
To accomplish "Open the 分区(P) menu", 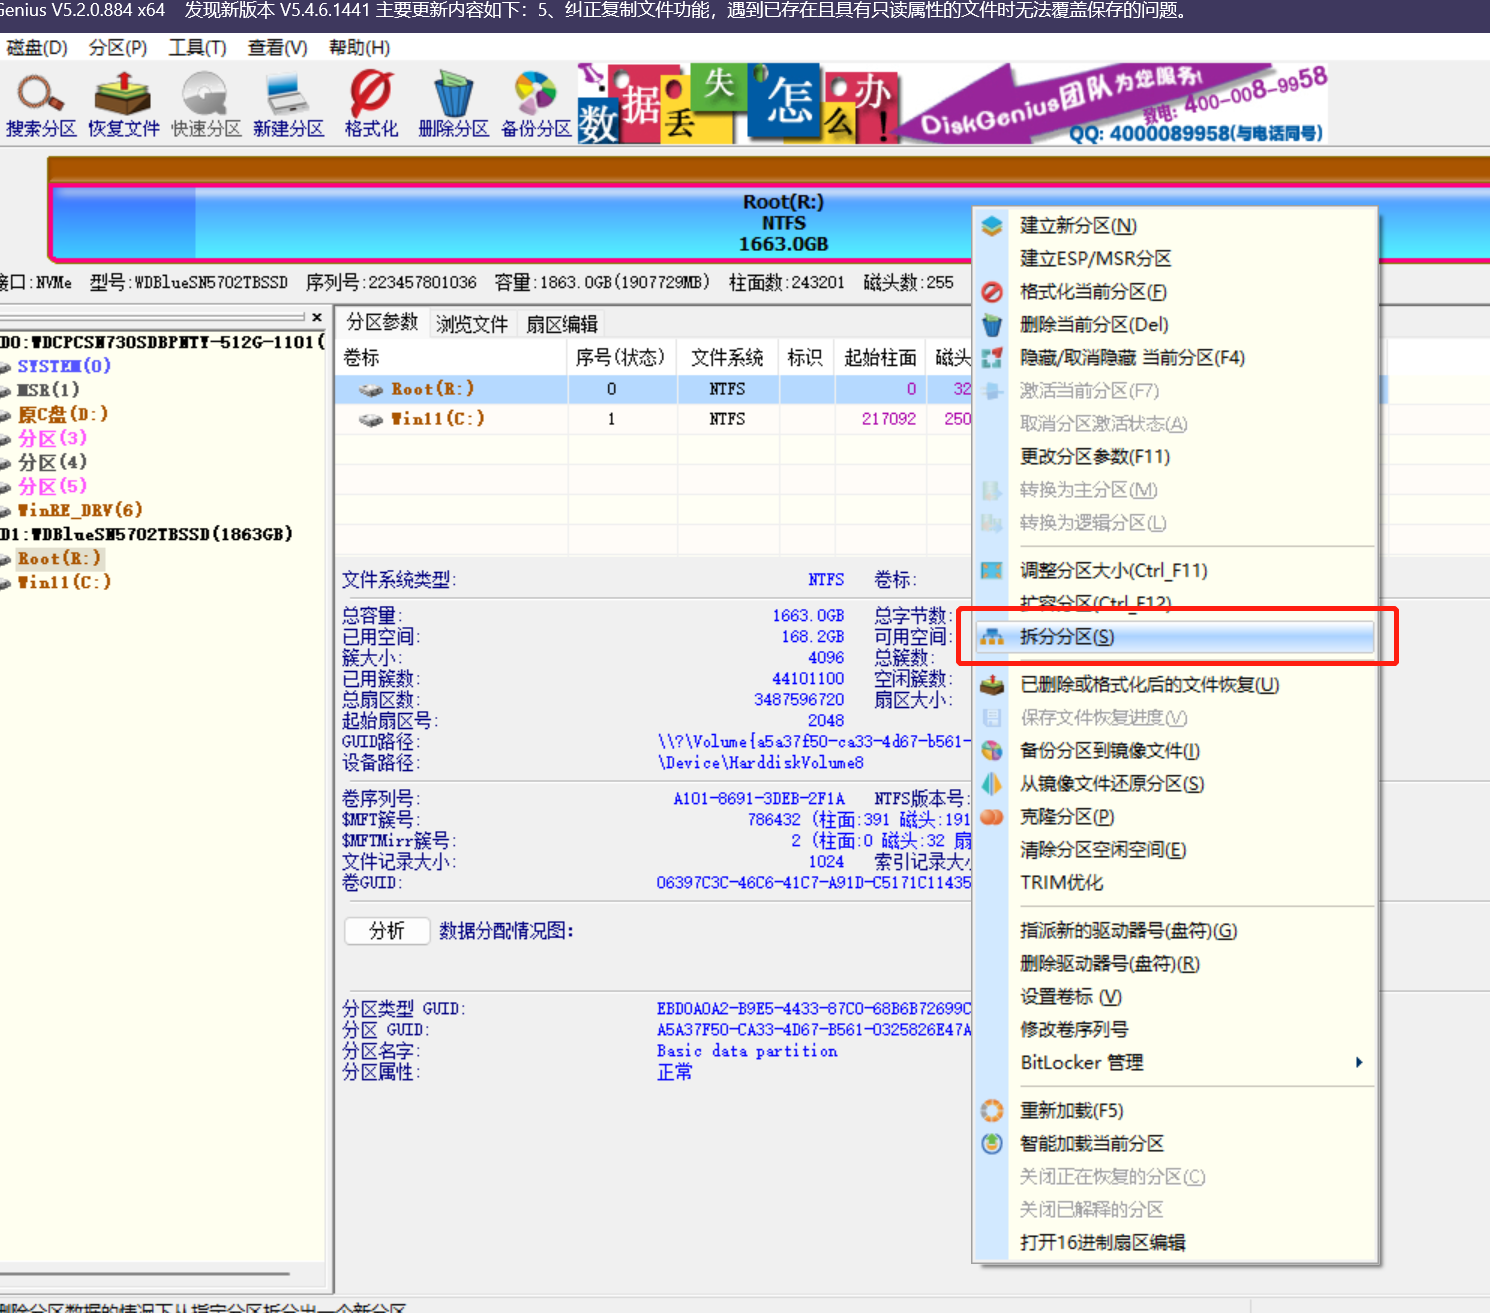I will 118,48.
